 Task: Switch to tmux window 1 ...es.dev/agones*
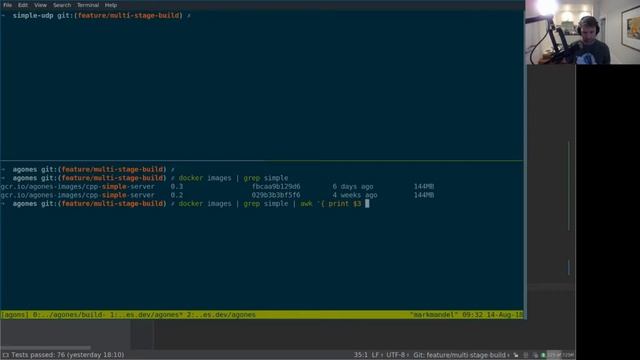click(x=146, y=315)
